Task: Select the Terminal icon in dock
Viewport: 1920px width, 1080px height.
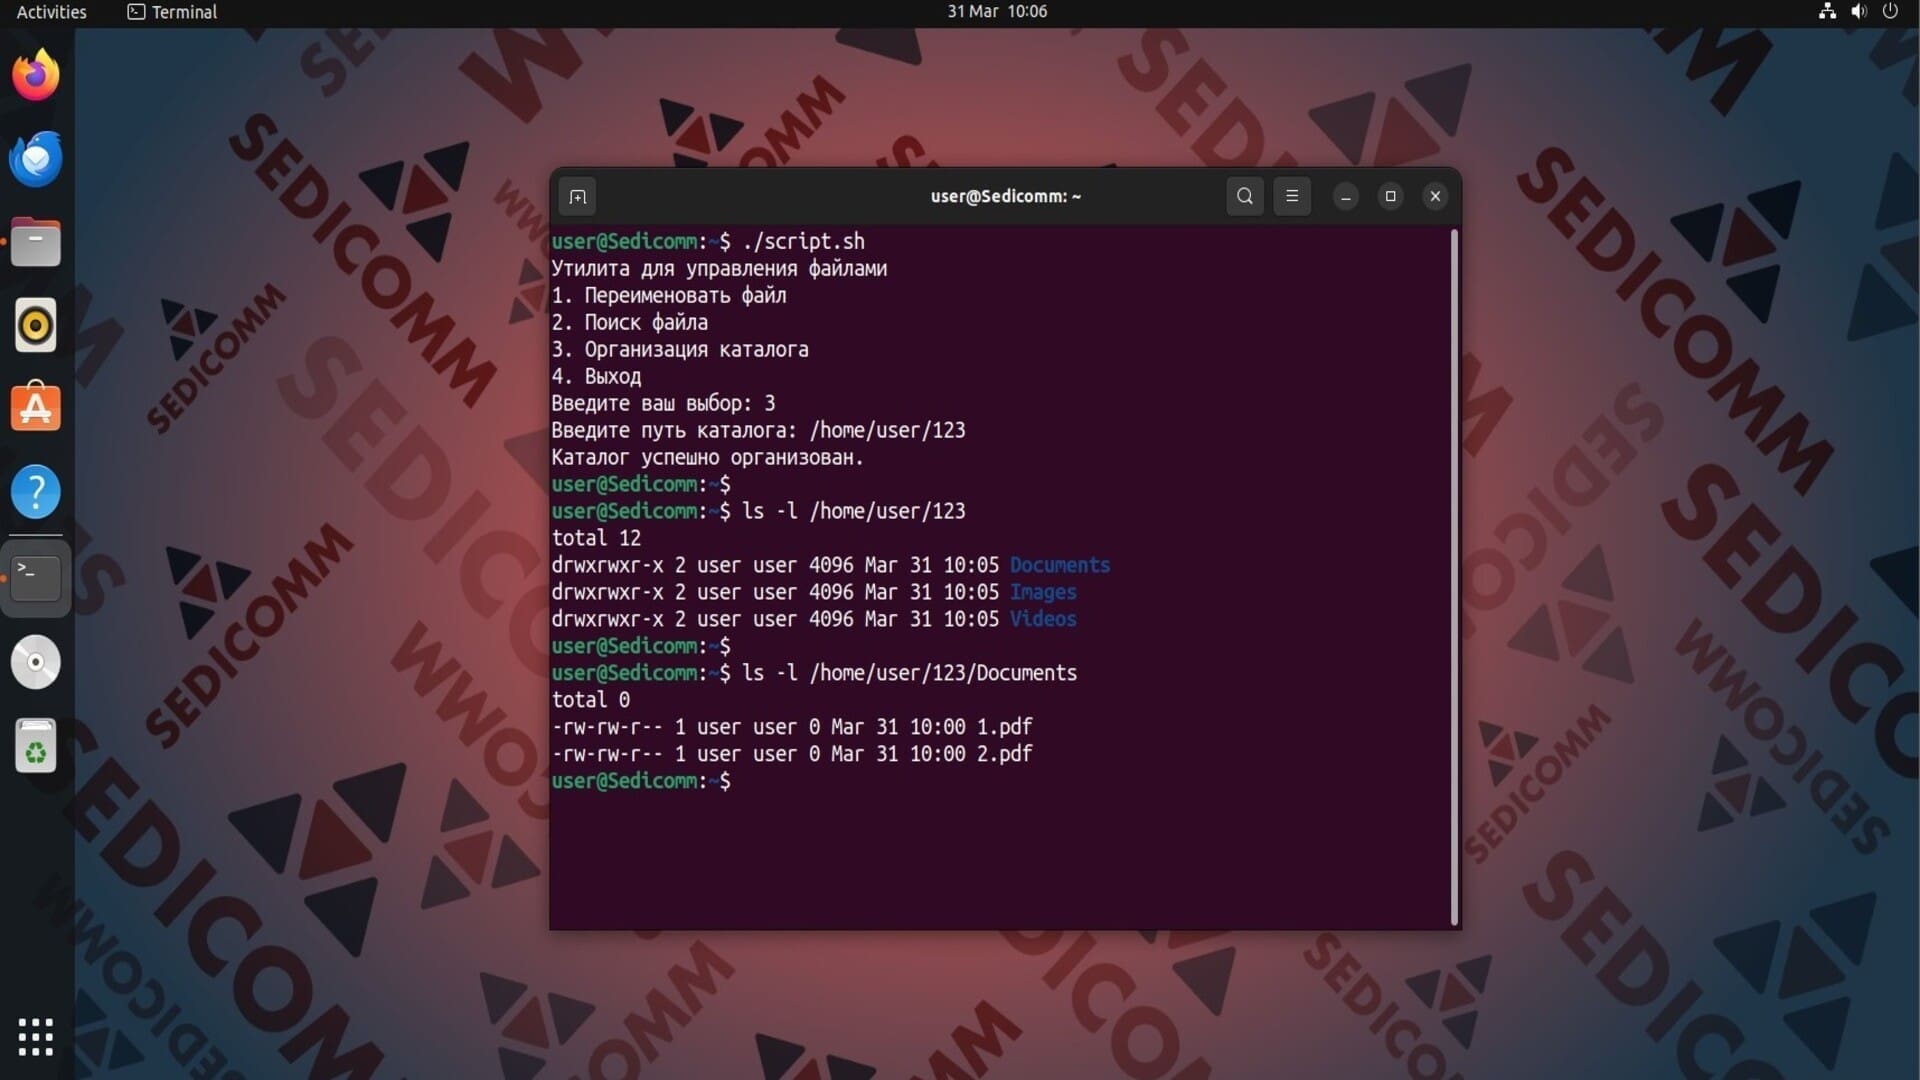Action: [36, 577]
